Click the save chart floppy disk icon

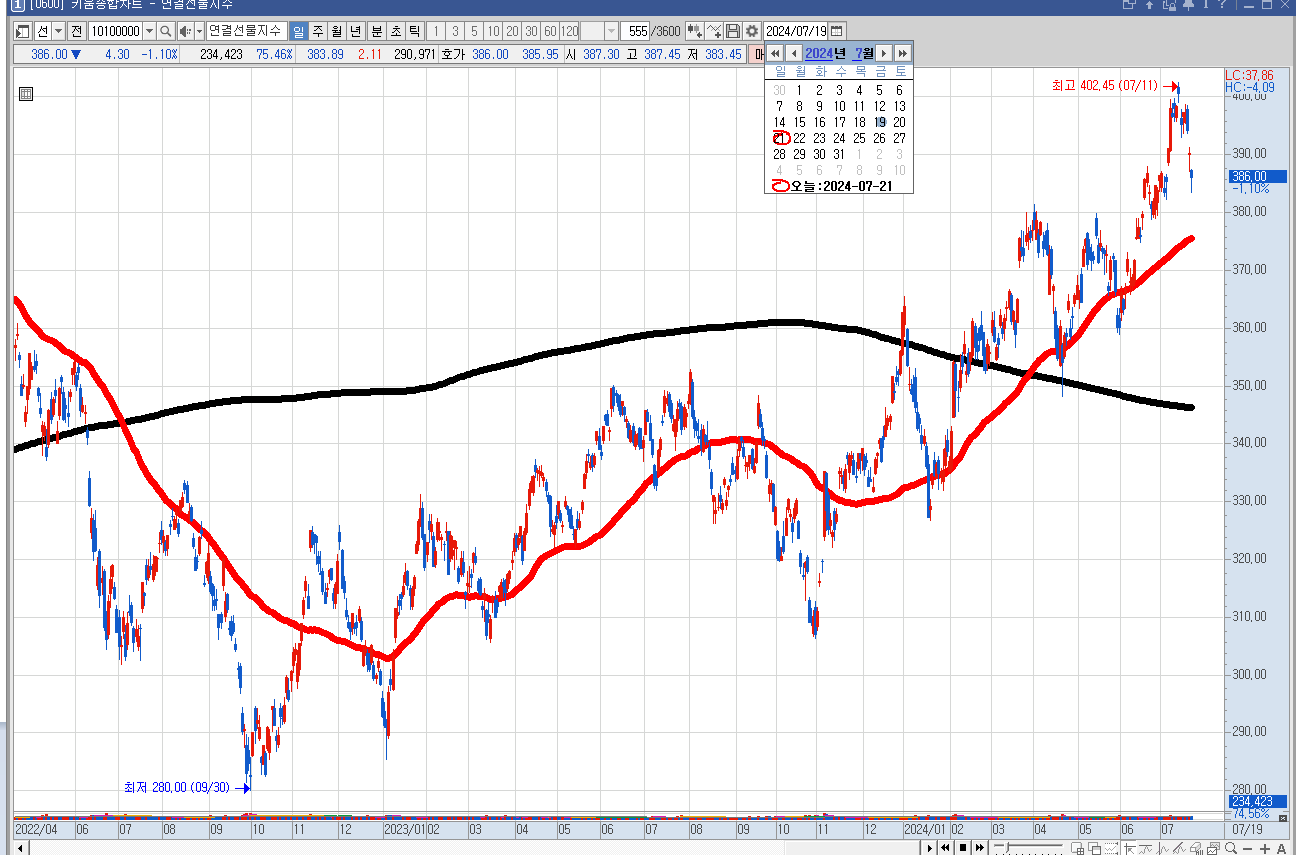pos(733,31)
